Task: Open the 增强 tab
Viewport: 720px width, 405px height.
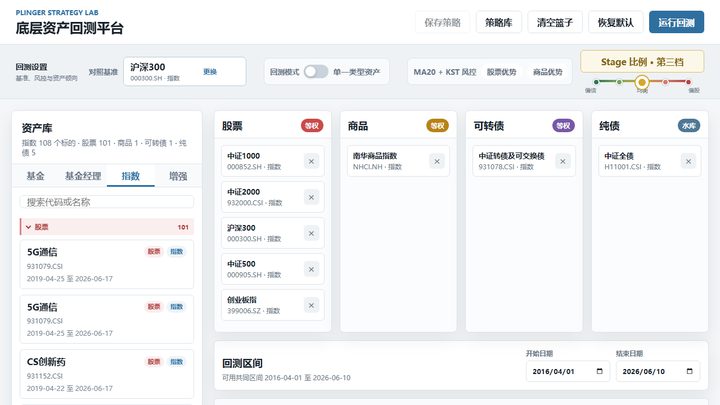Action: (x=178, y=176)
